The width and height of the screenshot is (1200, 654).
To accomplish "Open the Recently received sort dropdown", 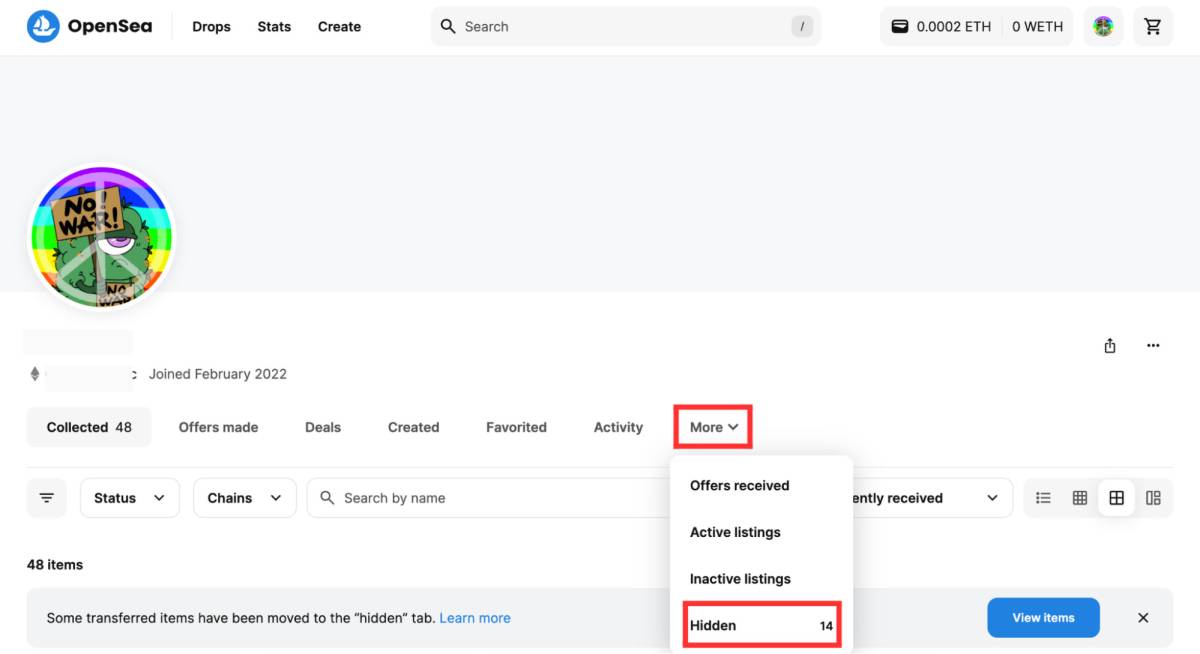I will pyautogui.click(x=925, y=498).
